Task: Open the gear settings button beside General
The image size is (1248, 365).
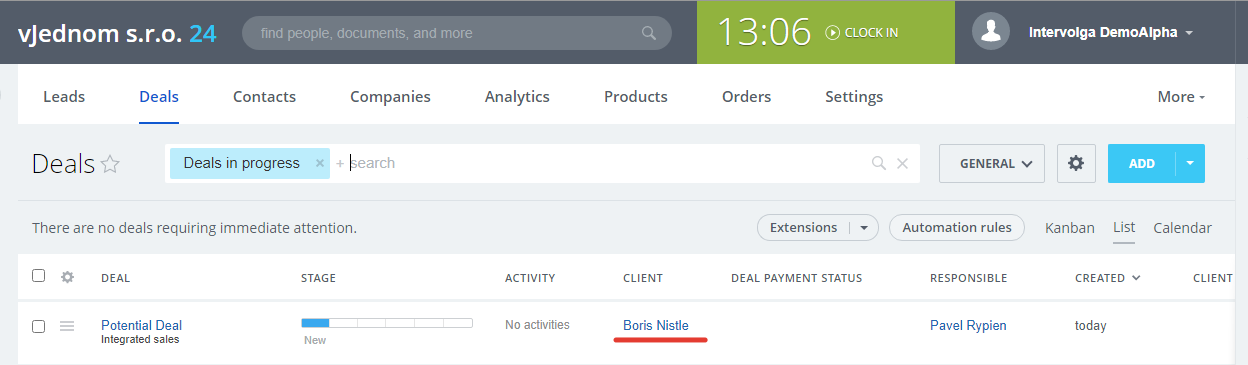Action: [1076, 163]
